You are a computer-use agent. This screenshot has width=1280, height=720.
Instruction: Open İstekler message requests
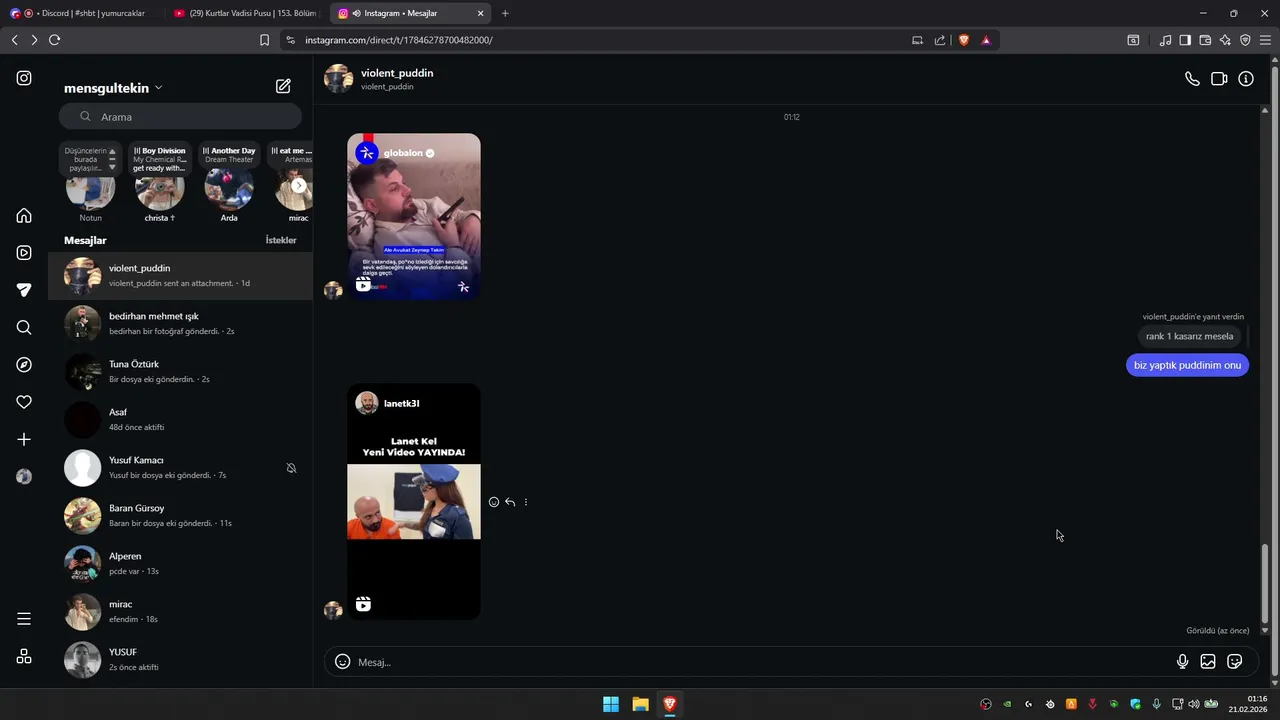point(281,240)
